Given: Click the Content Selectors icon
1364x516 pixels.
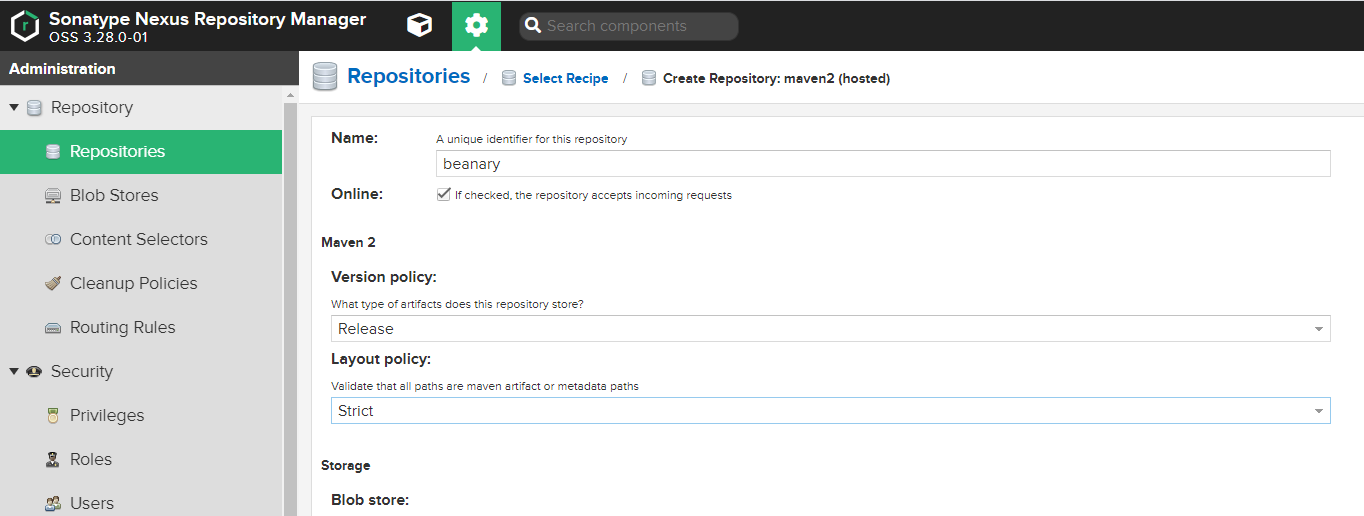Looking at the screenshot, I should pos(54,240).
